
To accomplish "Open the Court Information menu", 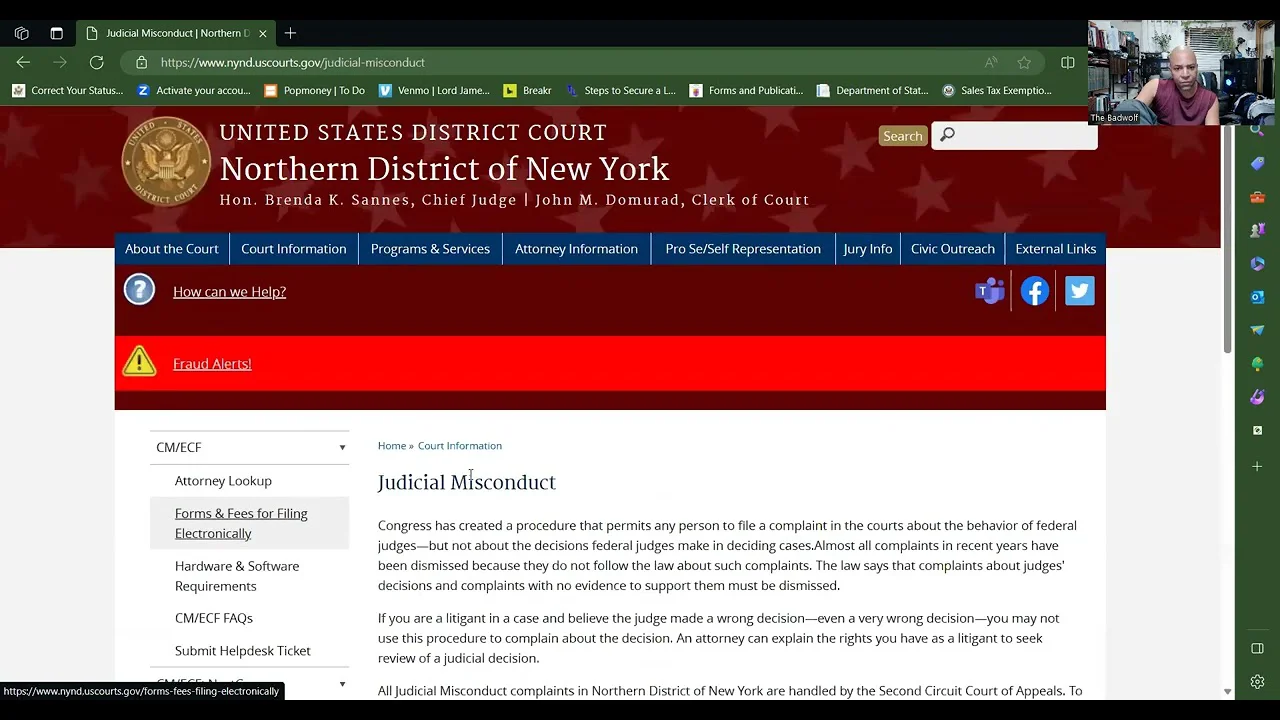I will coord(293,249).
